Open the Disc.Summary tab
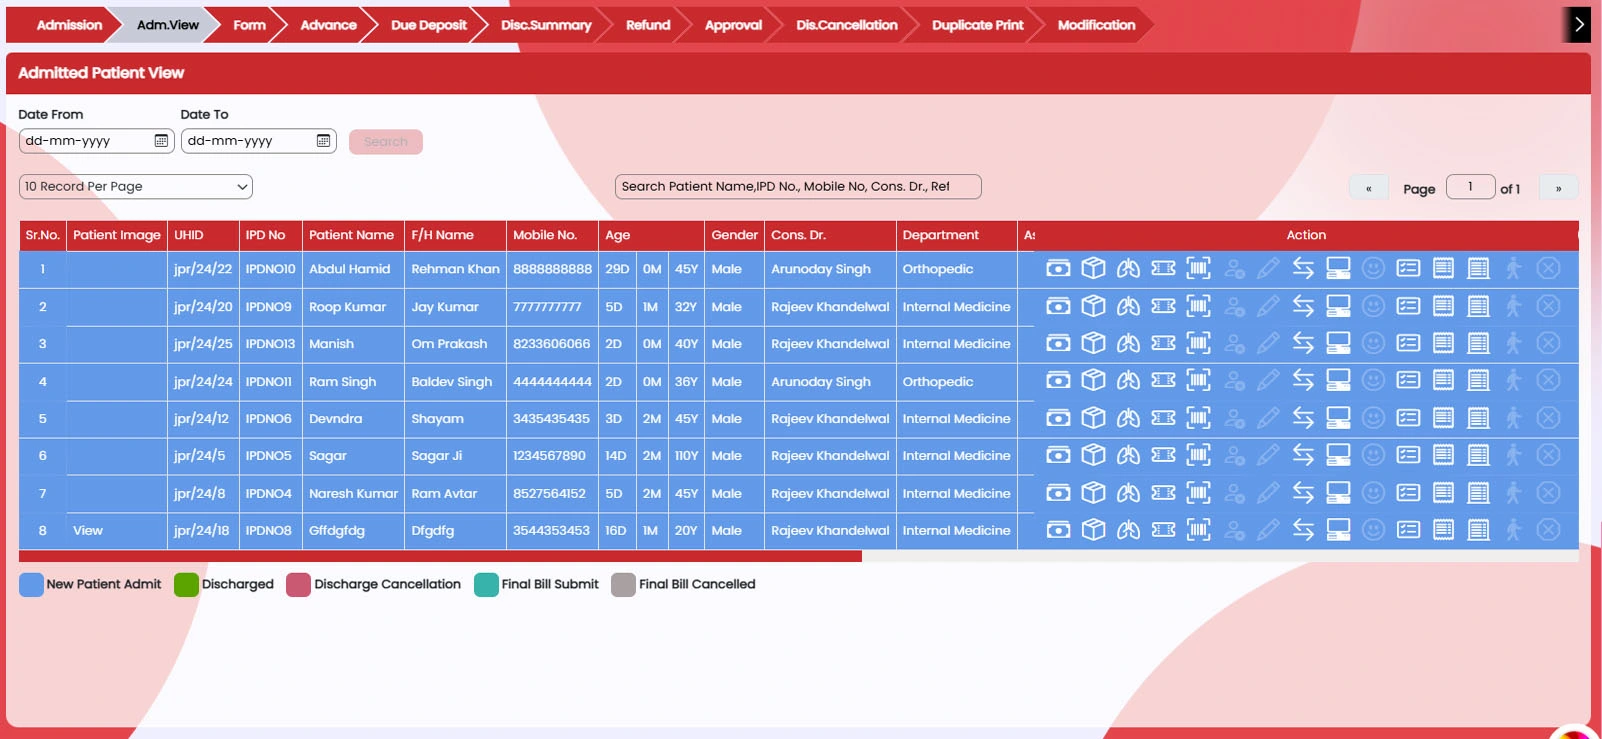 pyautogui.click(x=546, y=25)
